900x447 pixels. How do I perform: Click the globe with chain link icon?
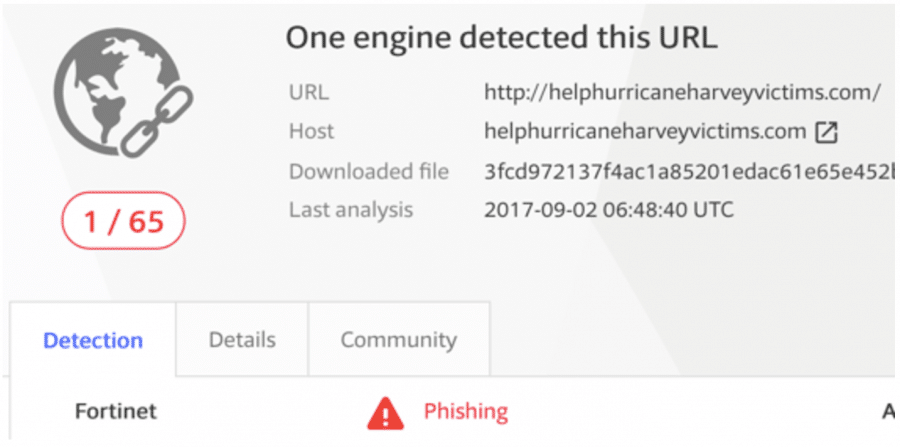click(x=123, y=93)
